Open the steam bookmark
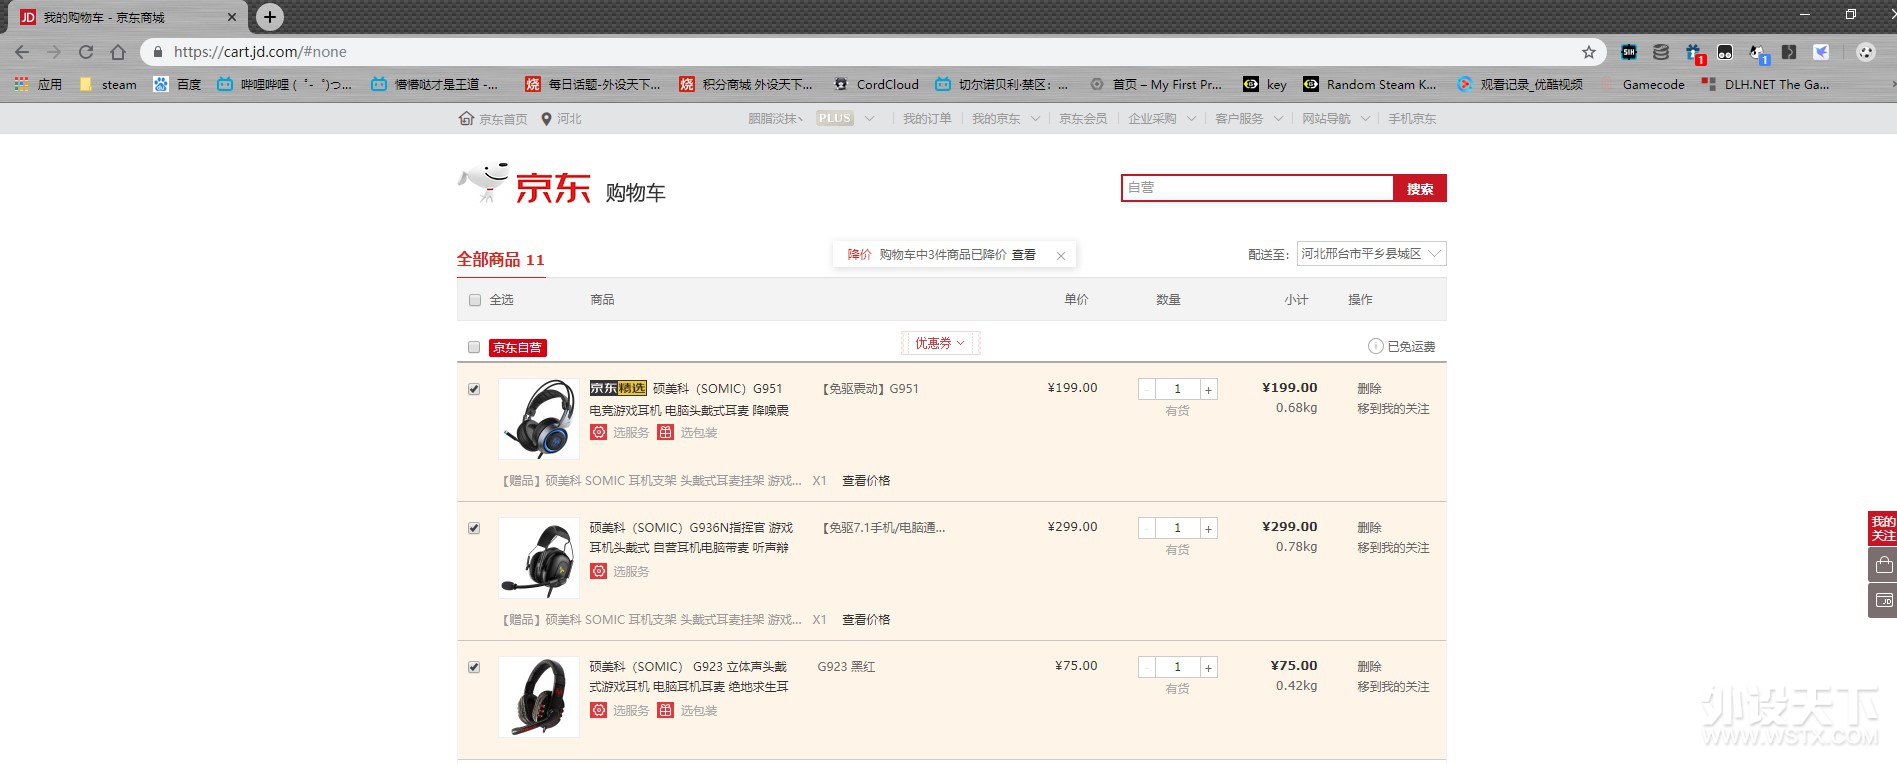 108,85
